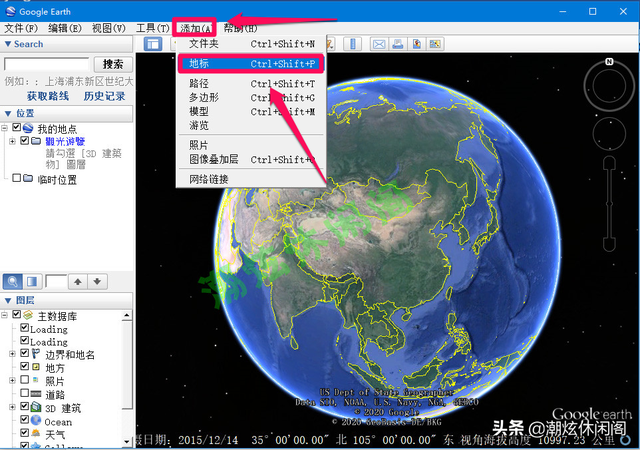
Task: Toggle the 主数据库 checkbox
Action: tap(16, 314)
